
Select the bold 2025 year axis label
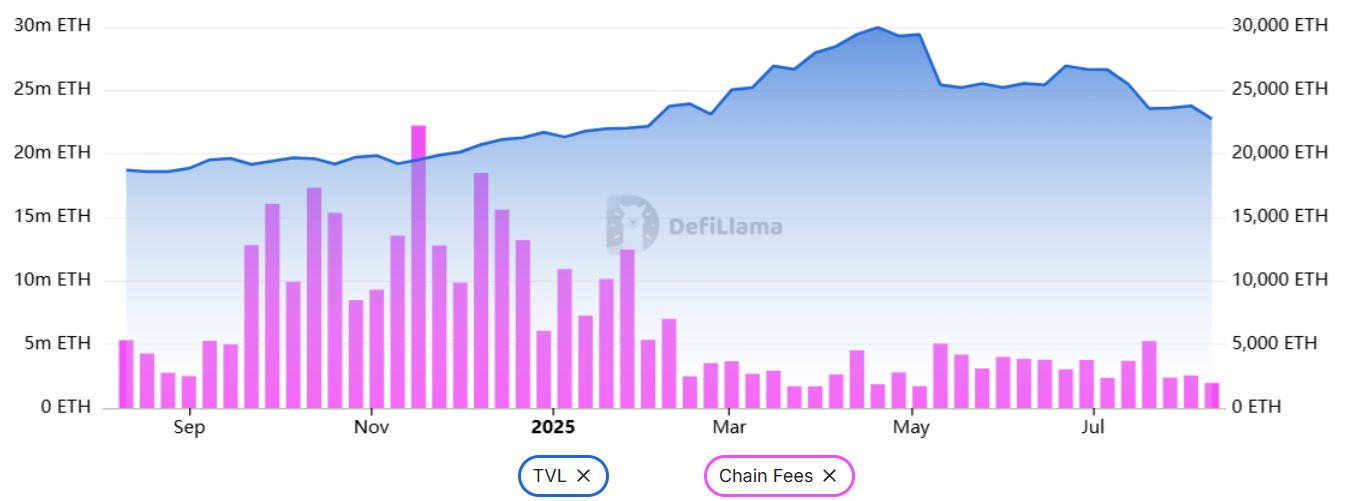553,428
